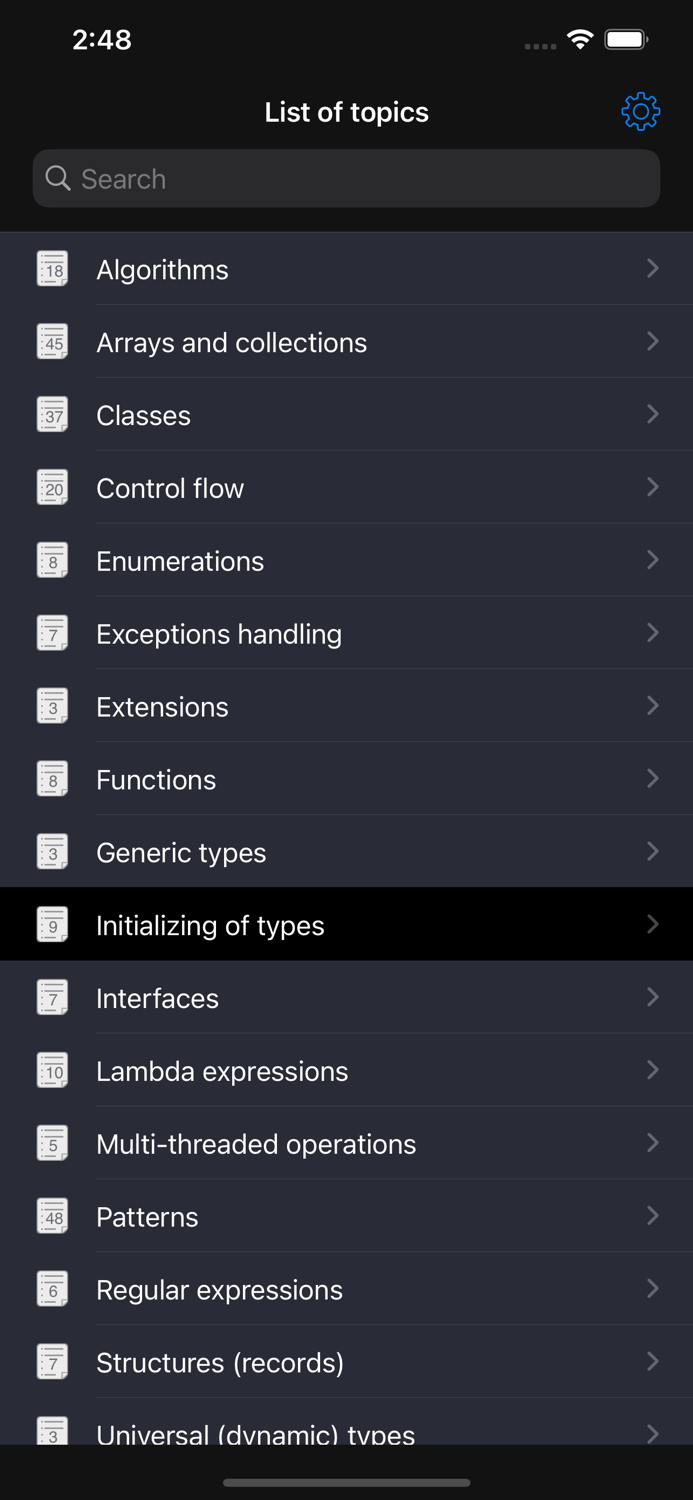The image size is (693, 1500).
Task: Click the Algorithms topic icon showing 18
Action: tap(52, 268)
